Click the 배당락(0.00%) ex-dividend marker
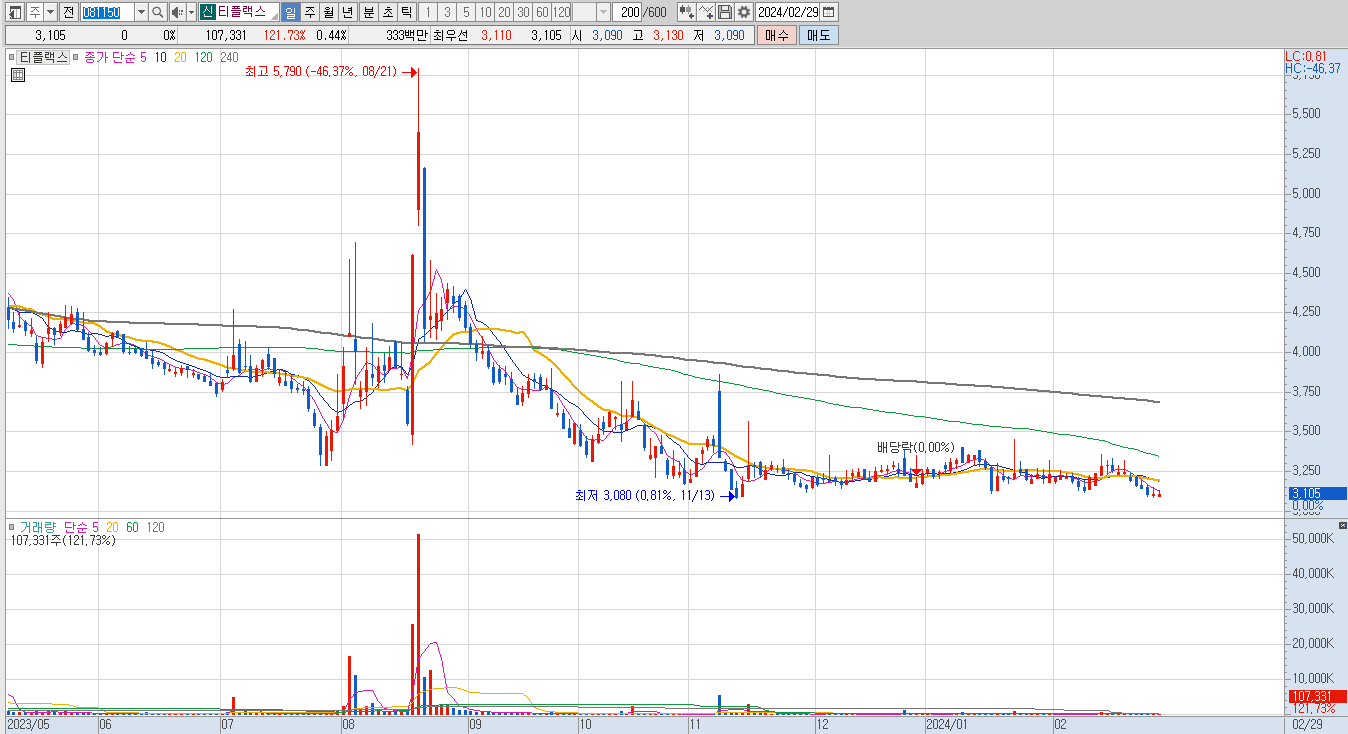Screen dimensions: 1348x734 (916, 447)
